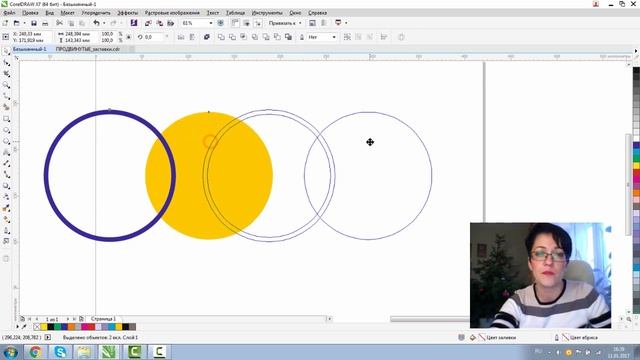The height and width of the screenshot is (360, 640).
Task: Select the Artistic Media tool
Action: tap(6, 107)
